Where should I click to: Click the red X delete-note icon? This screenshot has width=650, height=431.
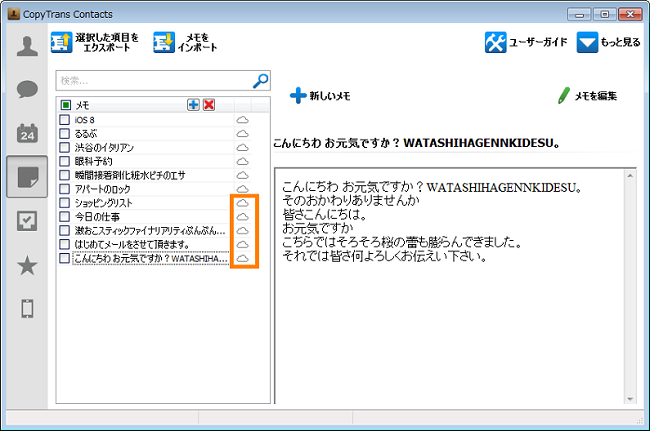(x=209, y=105)
